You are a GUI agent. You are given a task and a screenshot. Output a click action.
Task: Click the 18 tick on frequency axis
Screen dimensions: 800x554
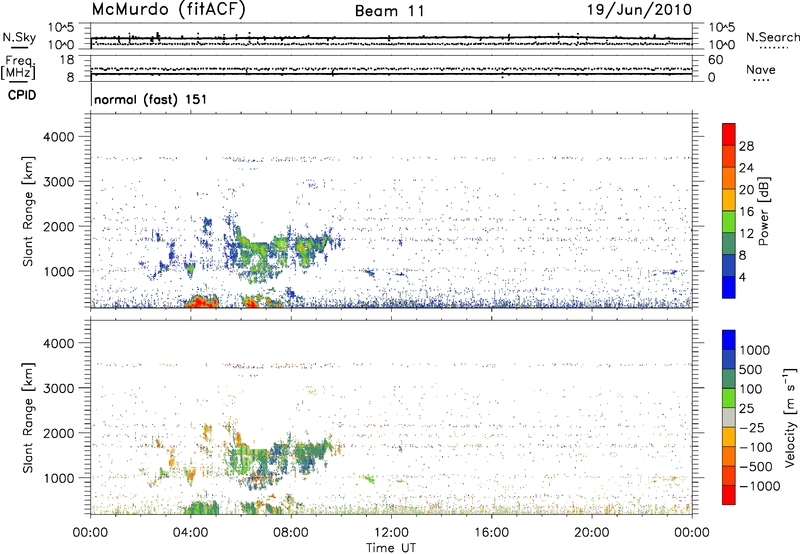[x=67, y=60]
